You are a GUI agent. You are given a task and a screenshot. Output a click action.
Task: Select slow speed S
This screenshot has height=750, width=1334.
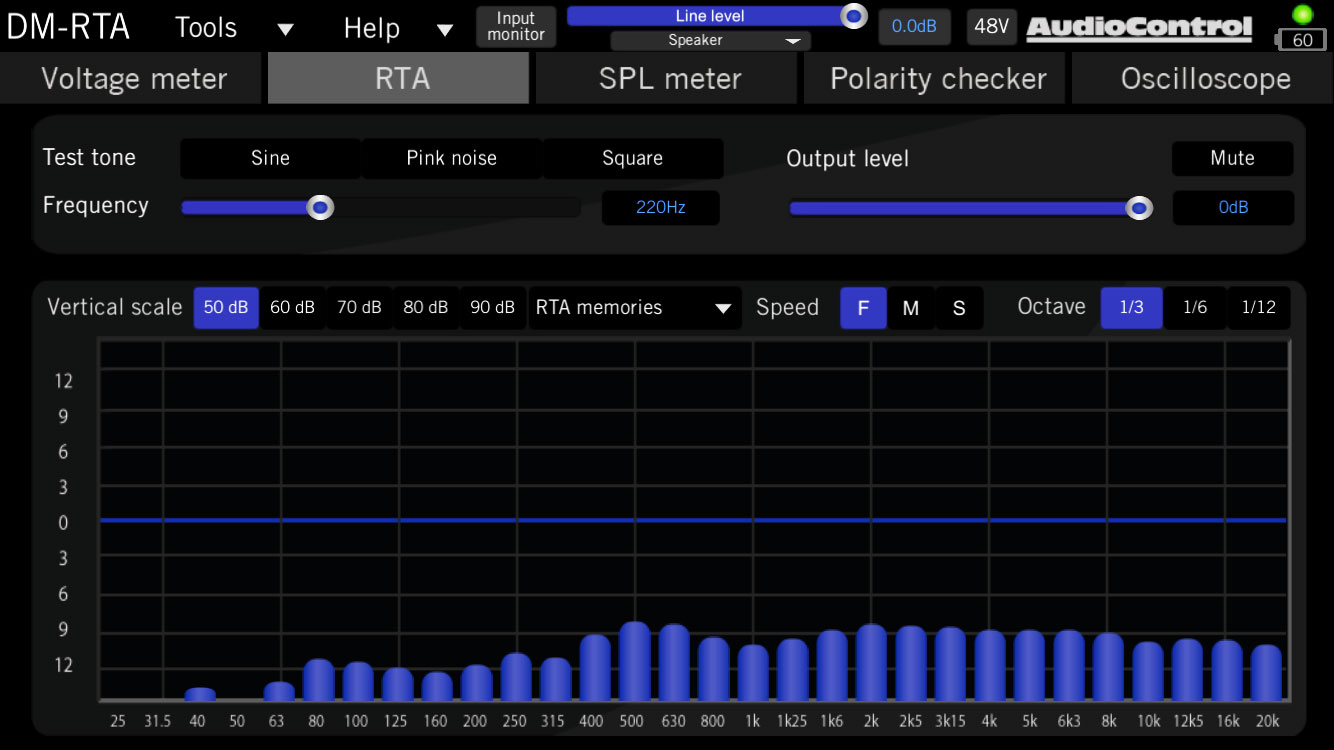(959, 308)
